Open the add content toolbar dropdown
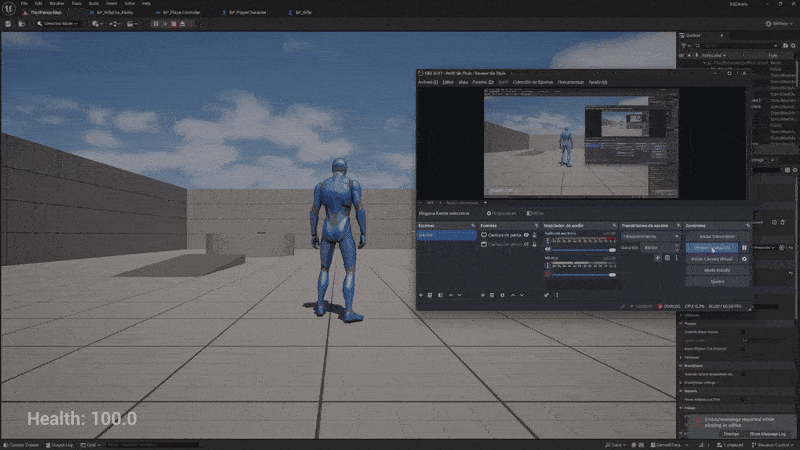800x450 pixels. click(x=96, y=23)
